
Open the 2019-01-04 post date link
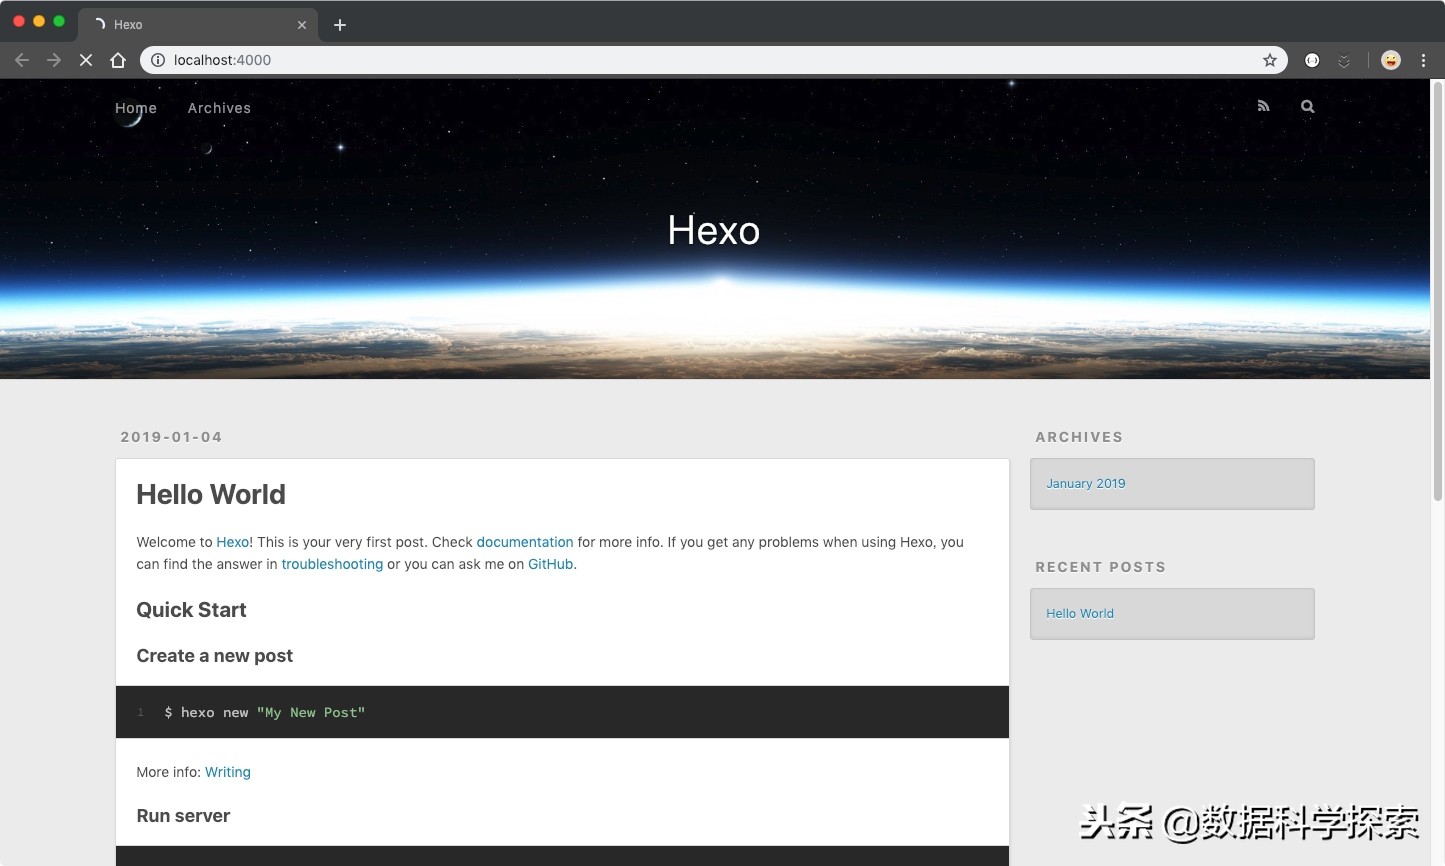(171, 437)
